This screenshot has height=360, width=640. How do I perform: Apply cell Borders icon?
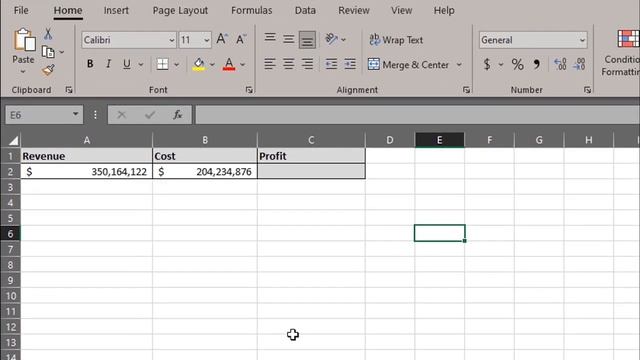pyautogui.click(x=162, y=64)
